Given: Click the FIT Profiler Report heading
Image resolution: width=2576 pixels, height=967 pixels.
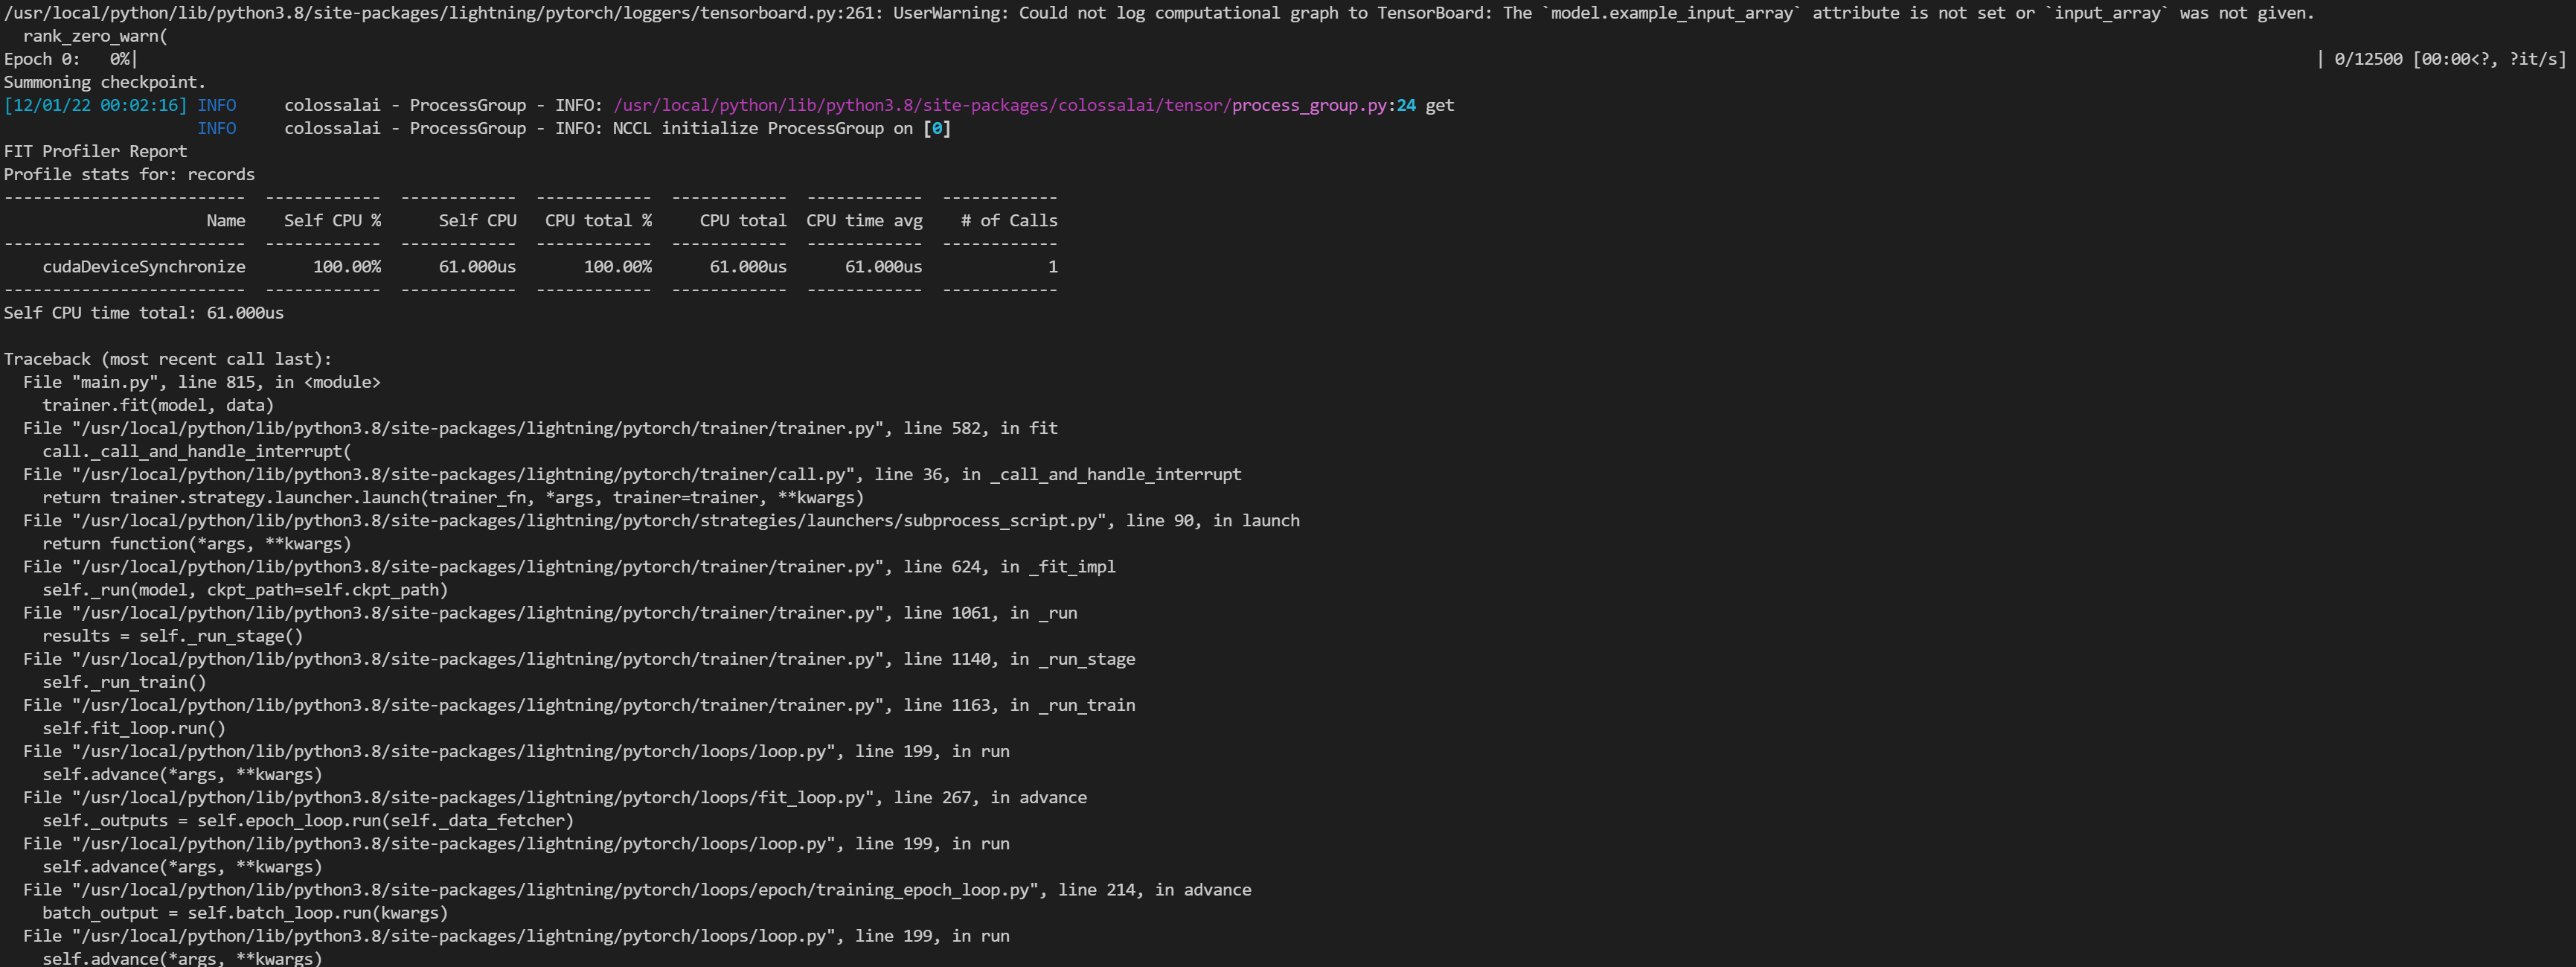Looking at the screenshot, I should coord(95,151).
